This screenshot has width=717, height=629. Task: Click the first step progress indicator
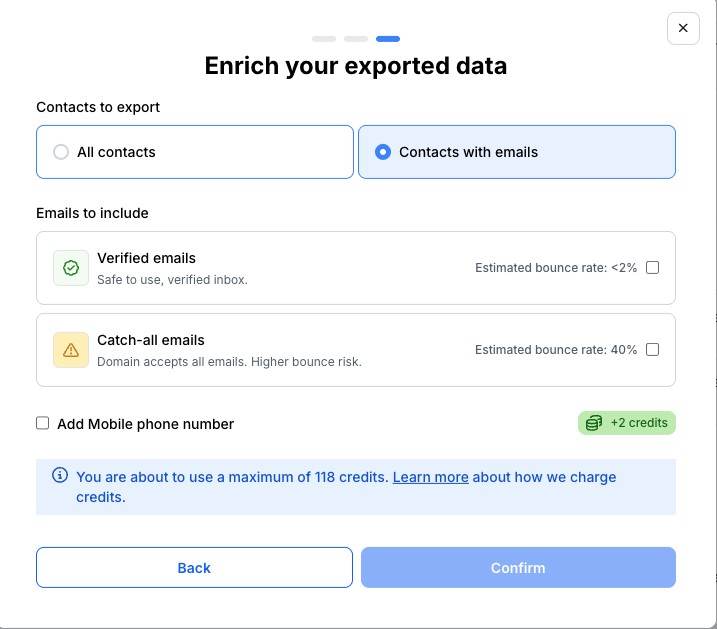[324, 39]
